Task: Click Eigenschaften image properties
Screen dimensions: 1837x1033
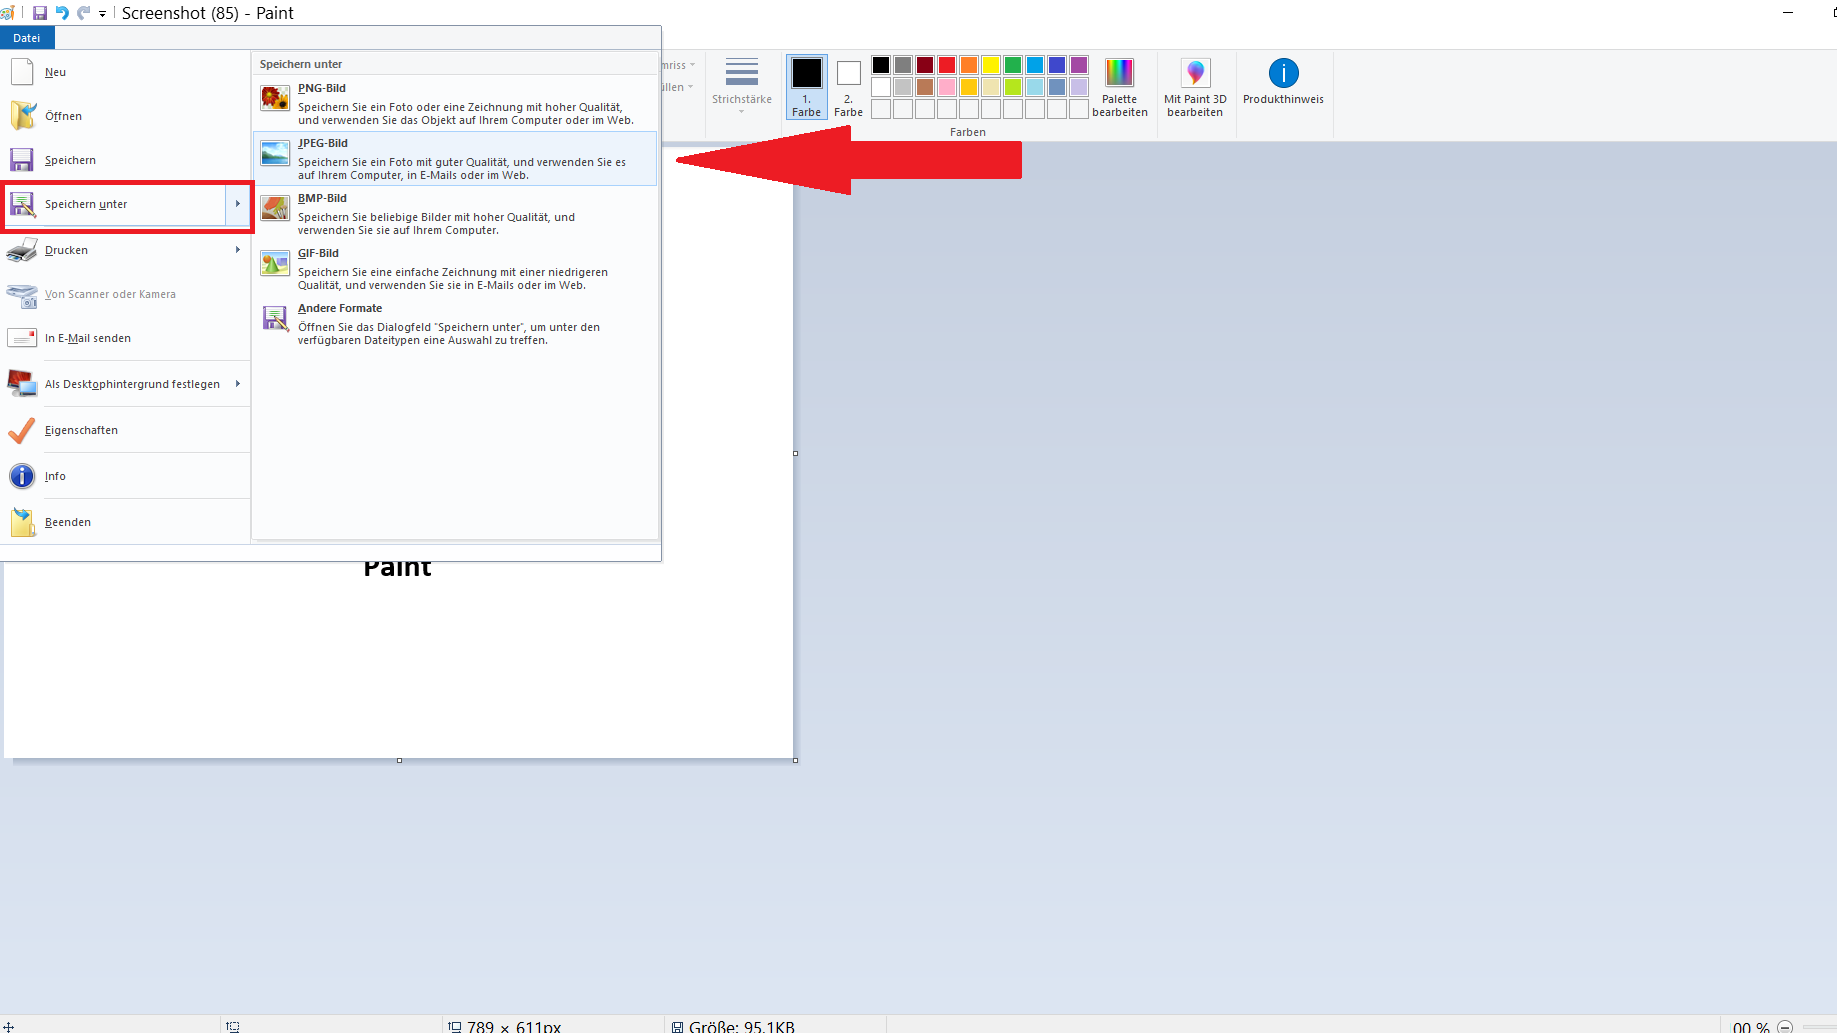Action: coord(81,430)
